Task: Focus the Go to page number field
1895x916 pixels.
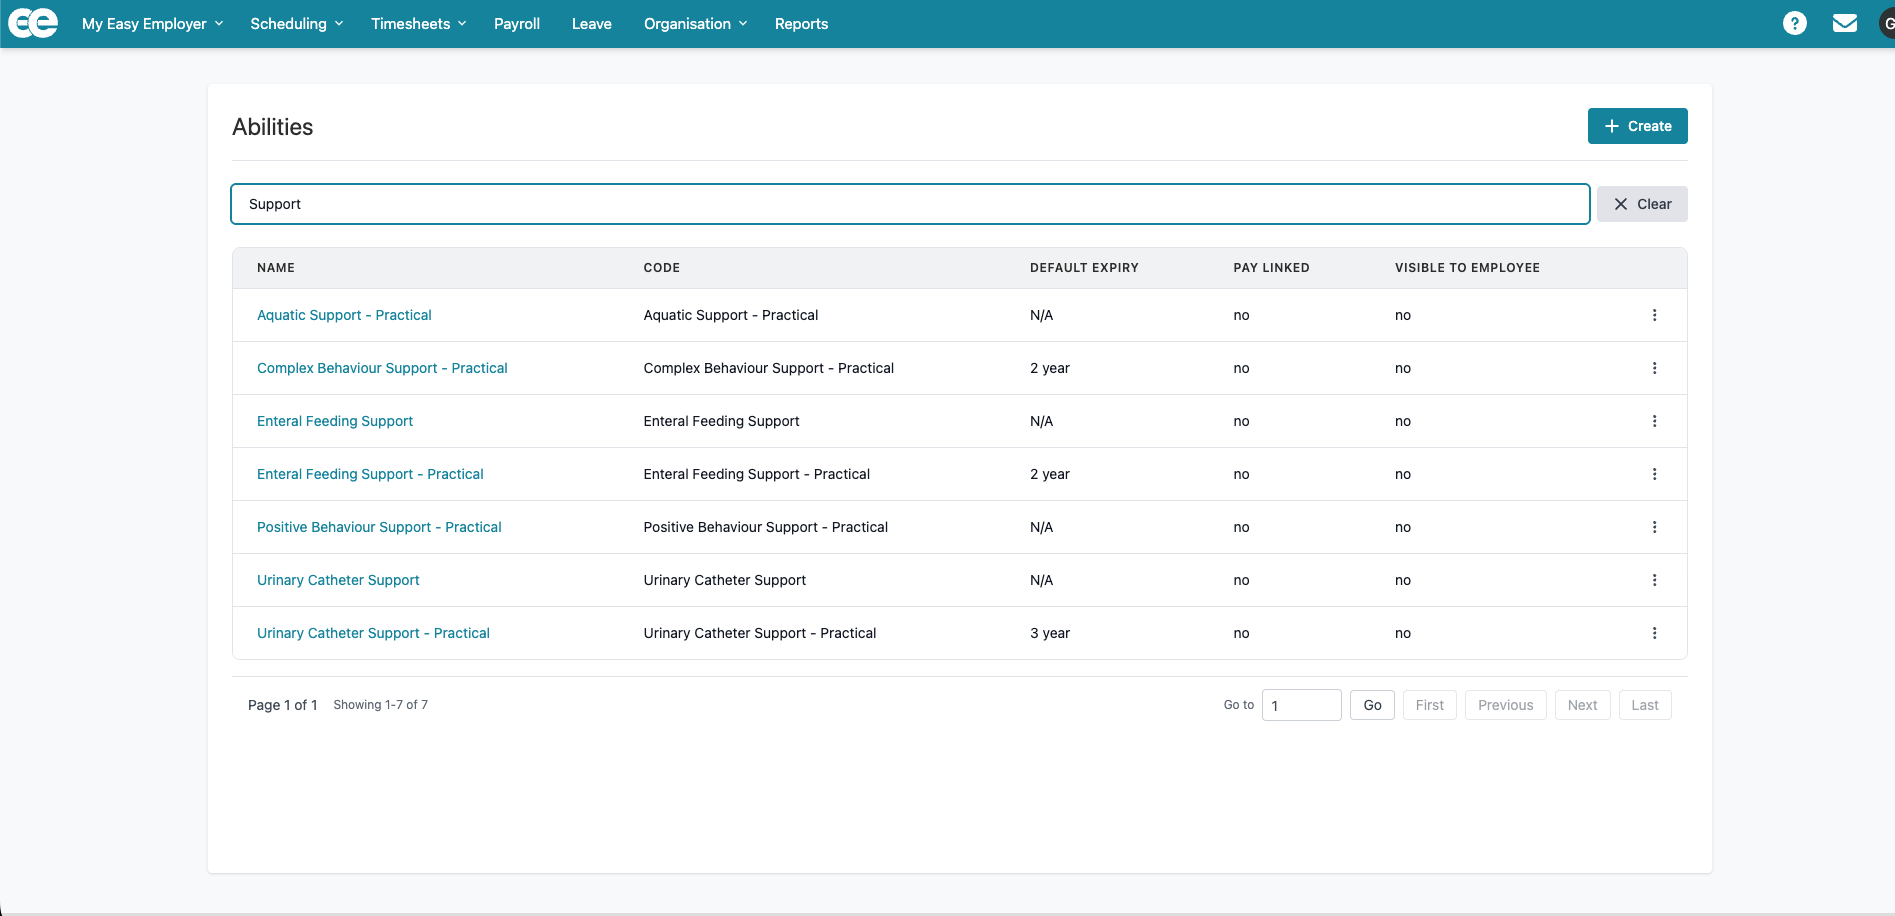Action: pyautogui.click(x=1302, y=705)
